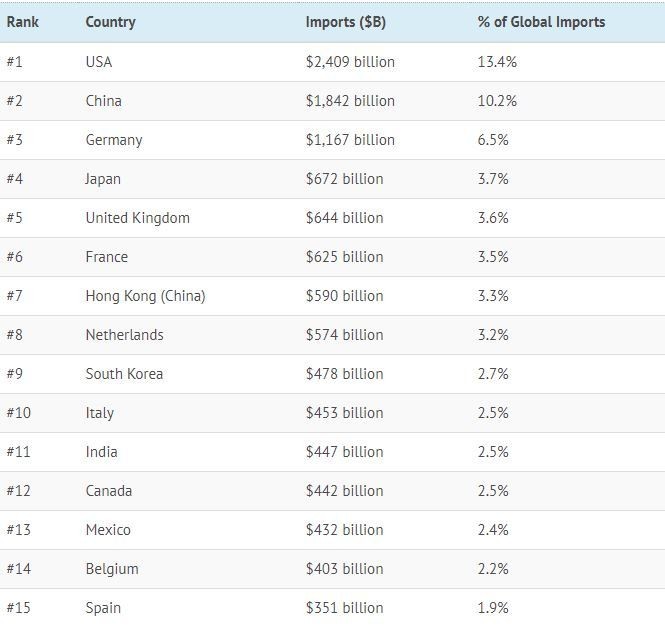Click the $351 billion value
665x630 pixels.
coord(344,608)
